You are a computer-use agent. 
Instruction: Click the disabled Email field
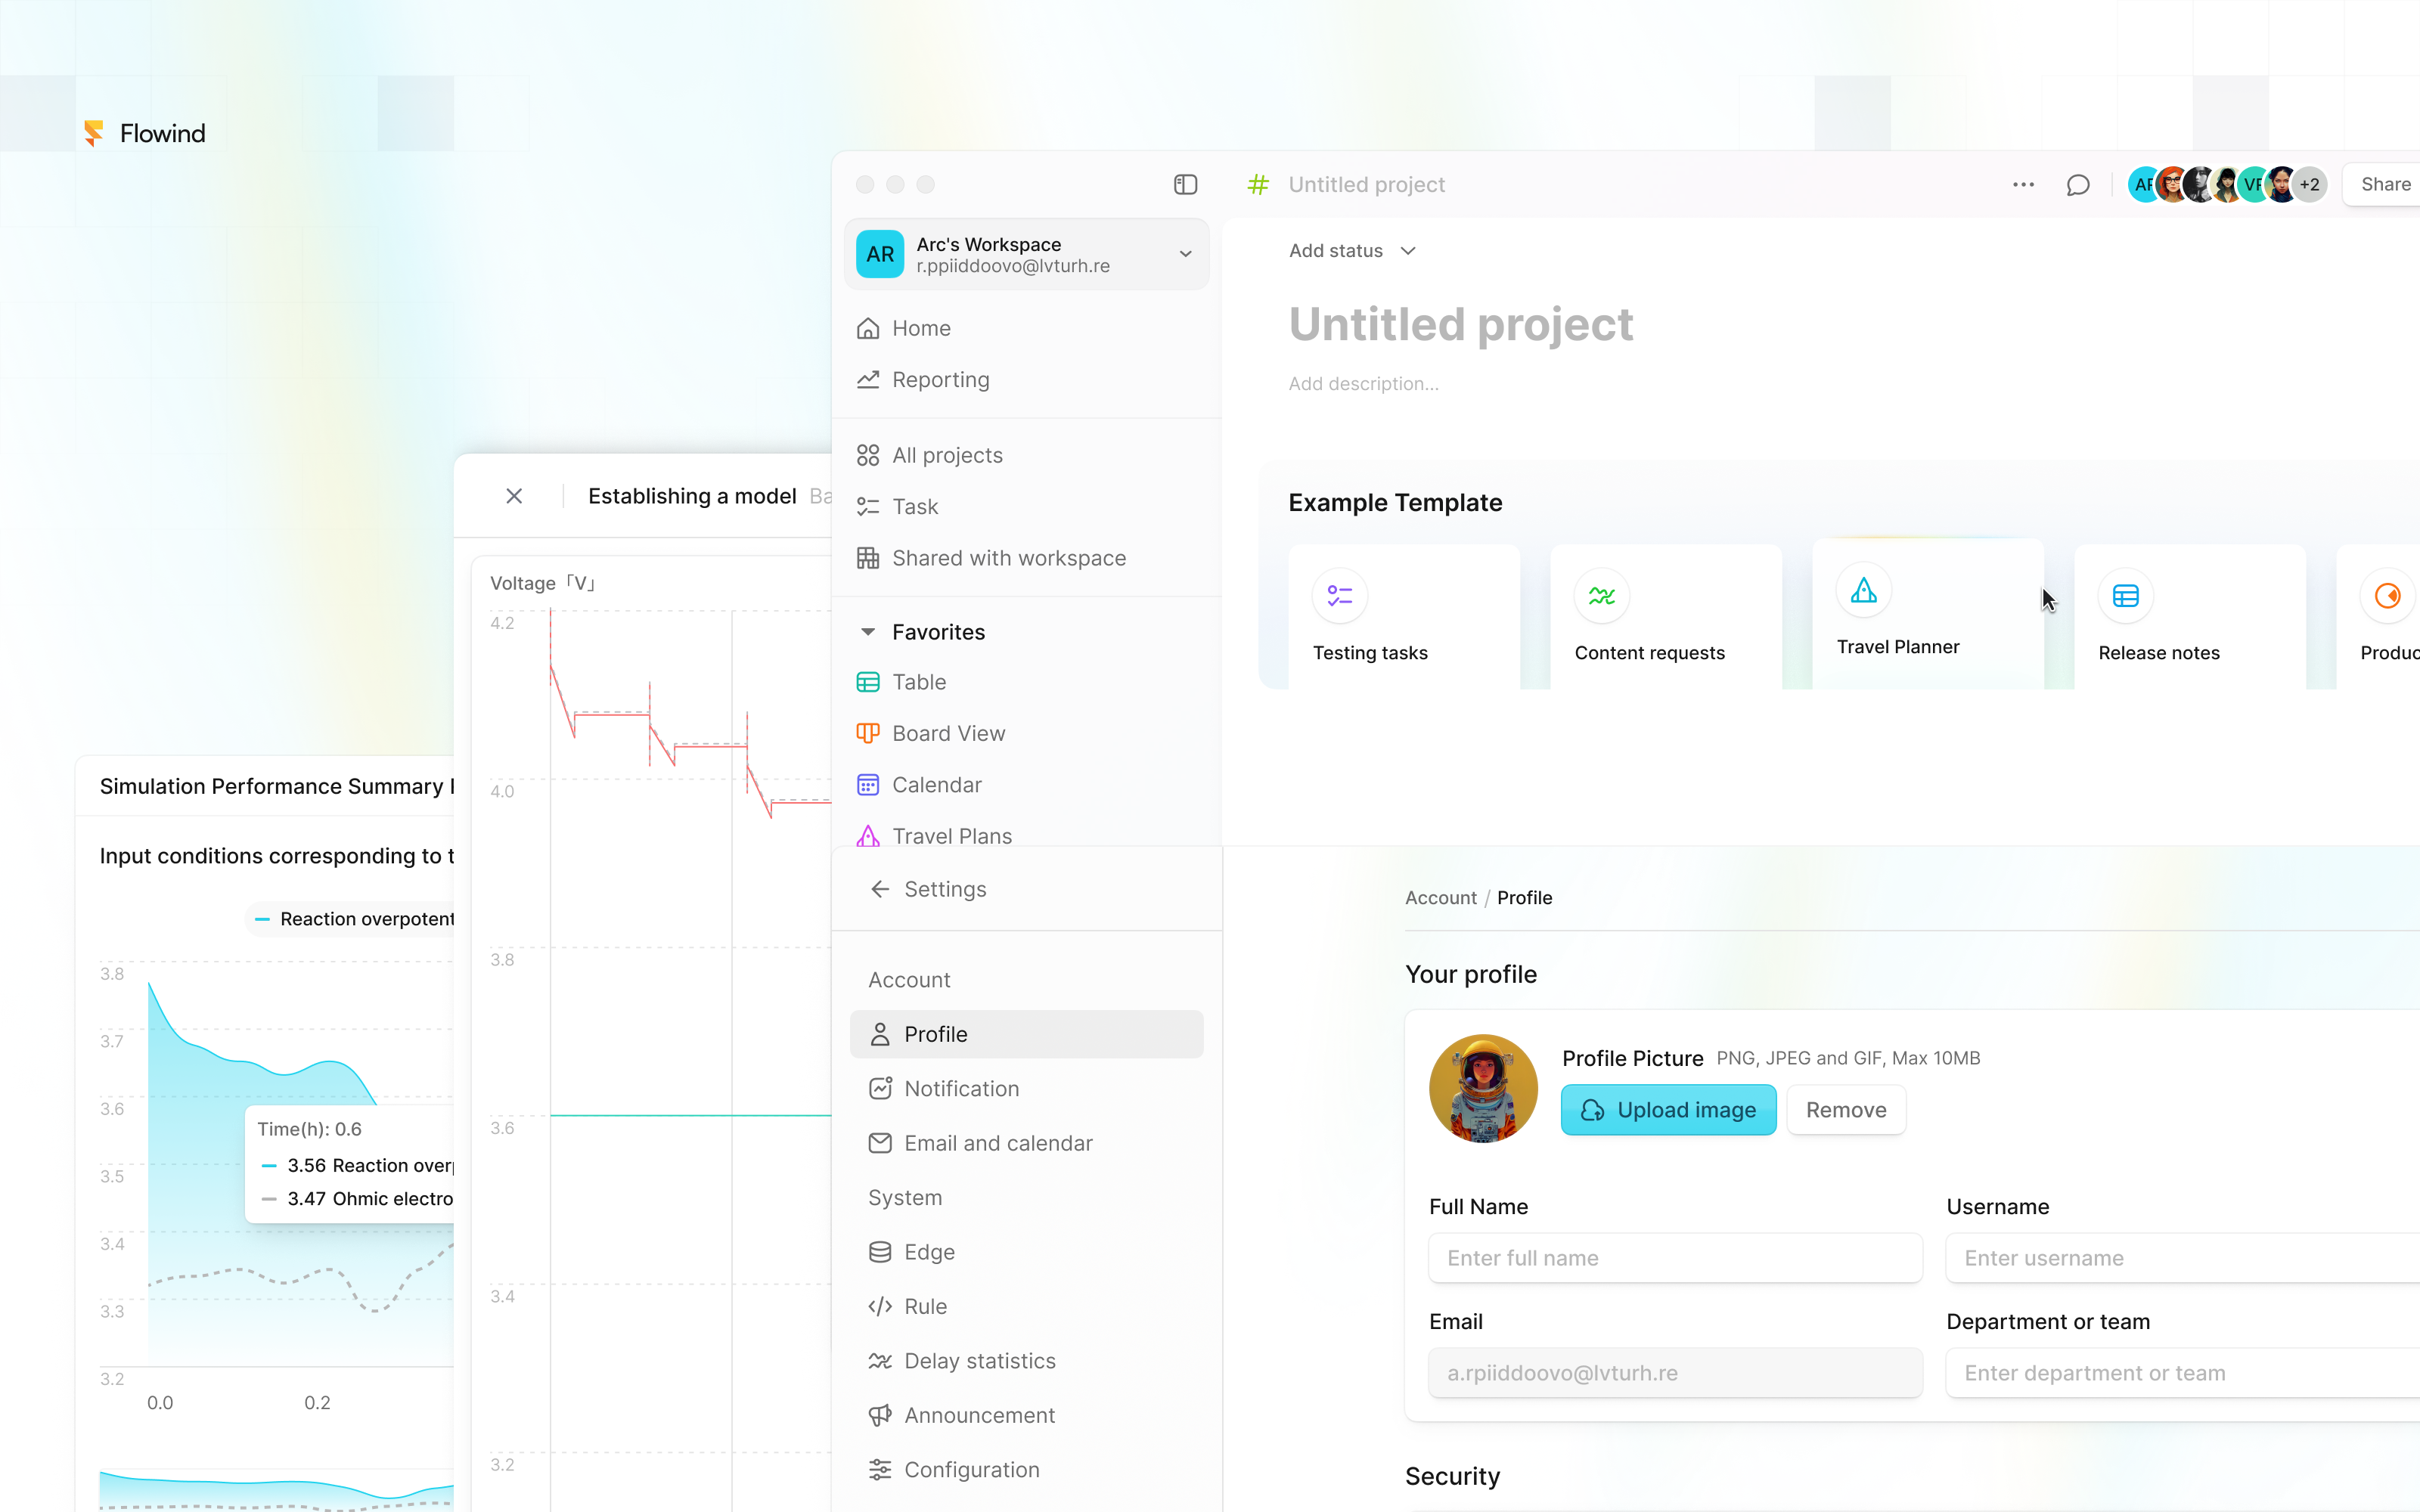click(x=1675, y=1373)
